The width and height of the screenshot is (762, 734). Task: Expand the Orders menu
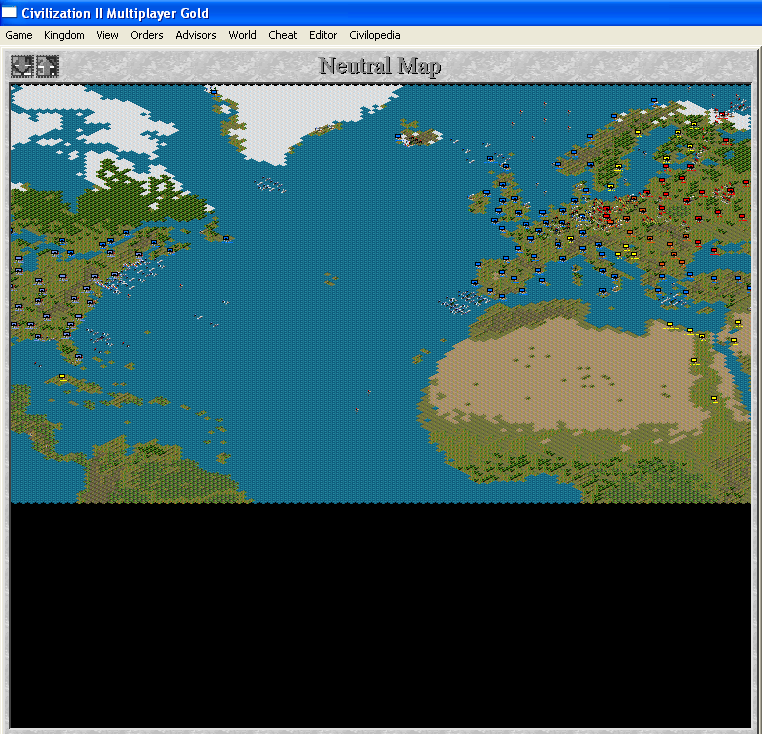pos(147,35)
